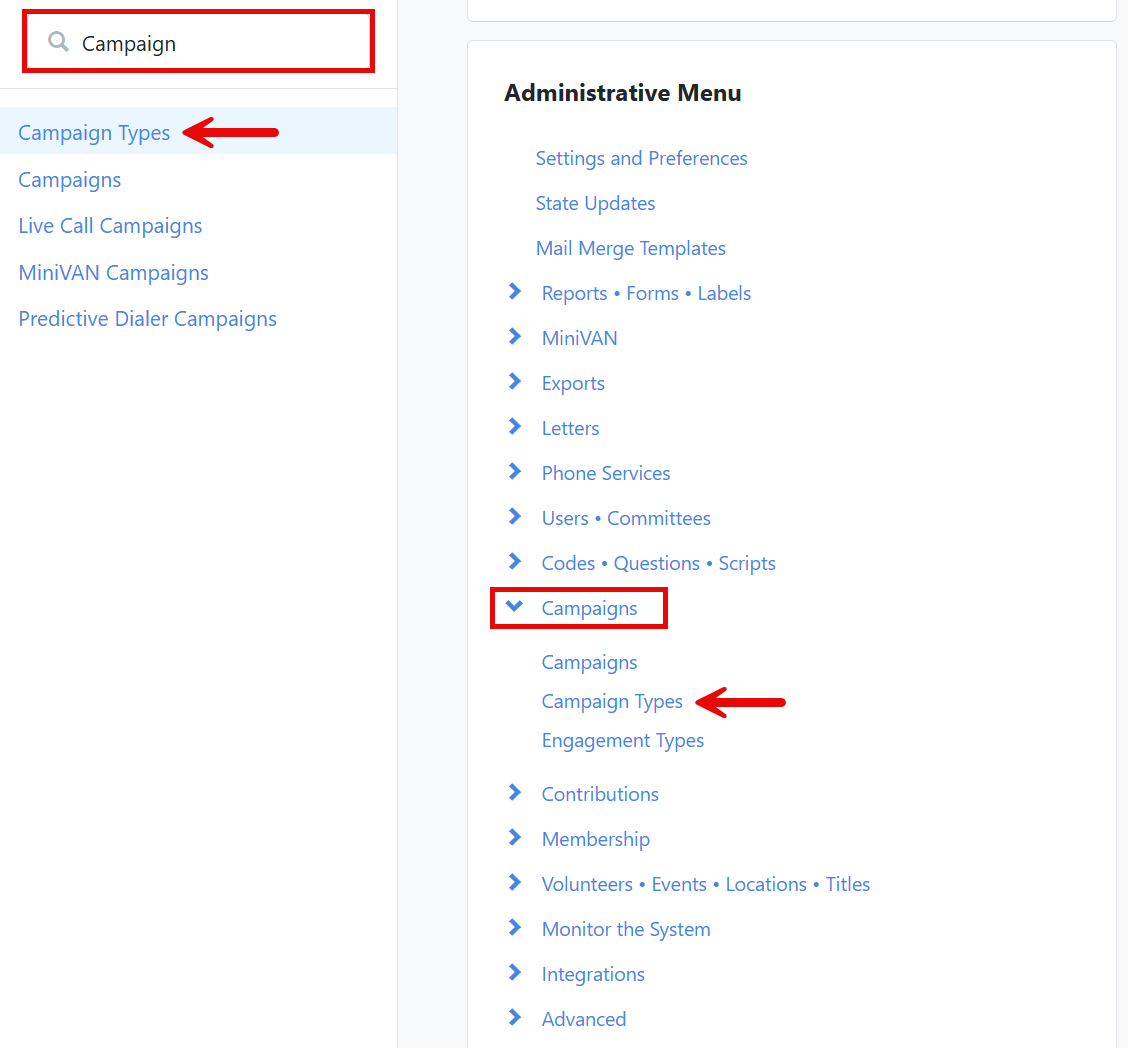Click the Contributions menu label
The image size is (1128, 1048).
coord(600,794)
